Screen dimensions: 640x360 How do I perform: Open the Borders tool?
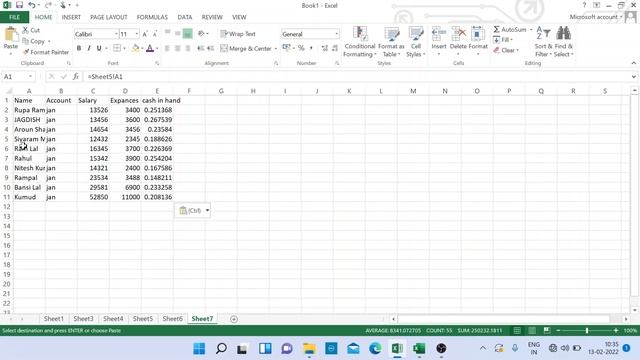[x=117, y=48]
